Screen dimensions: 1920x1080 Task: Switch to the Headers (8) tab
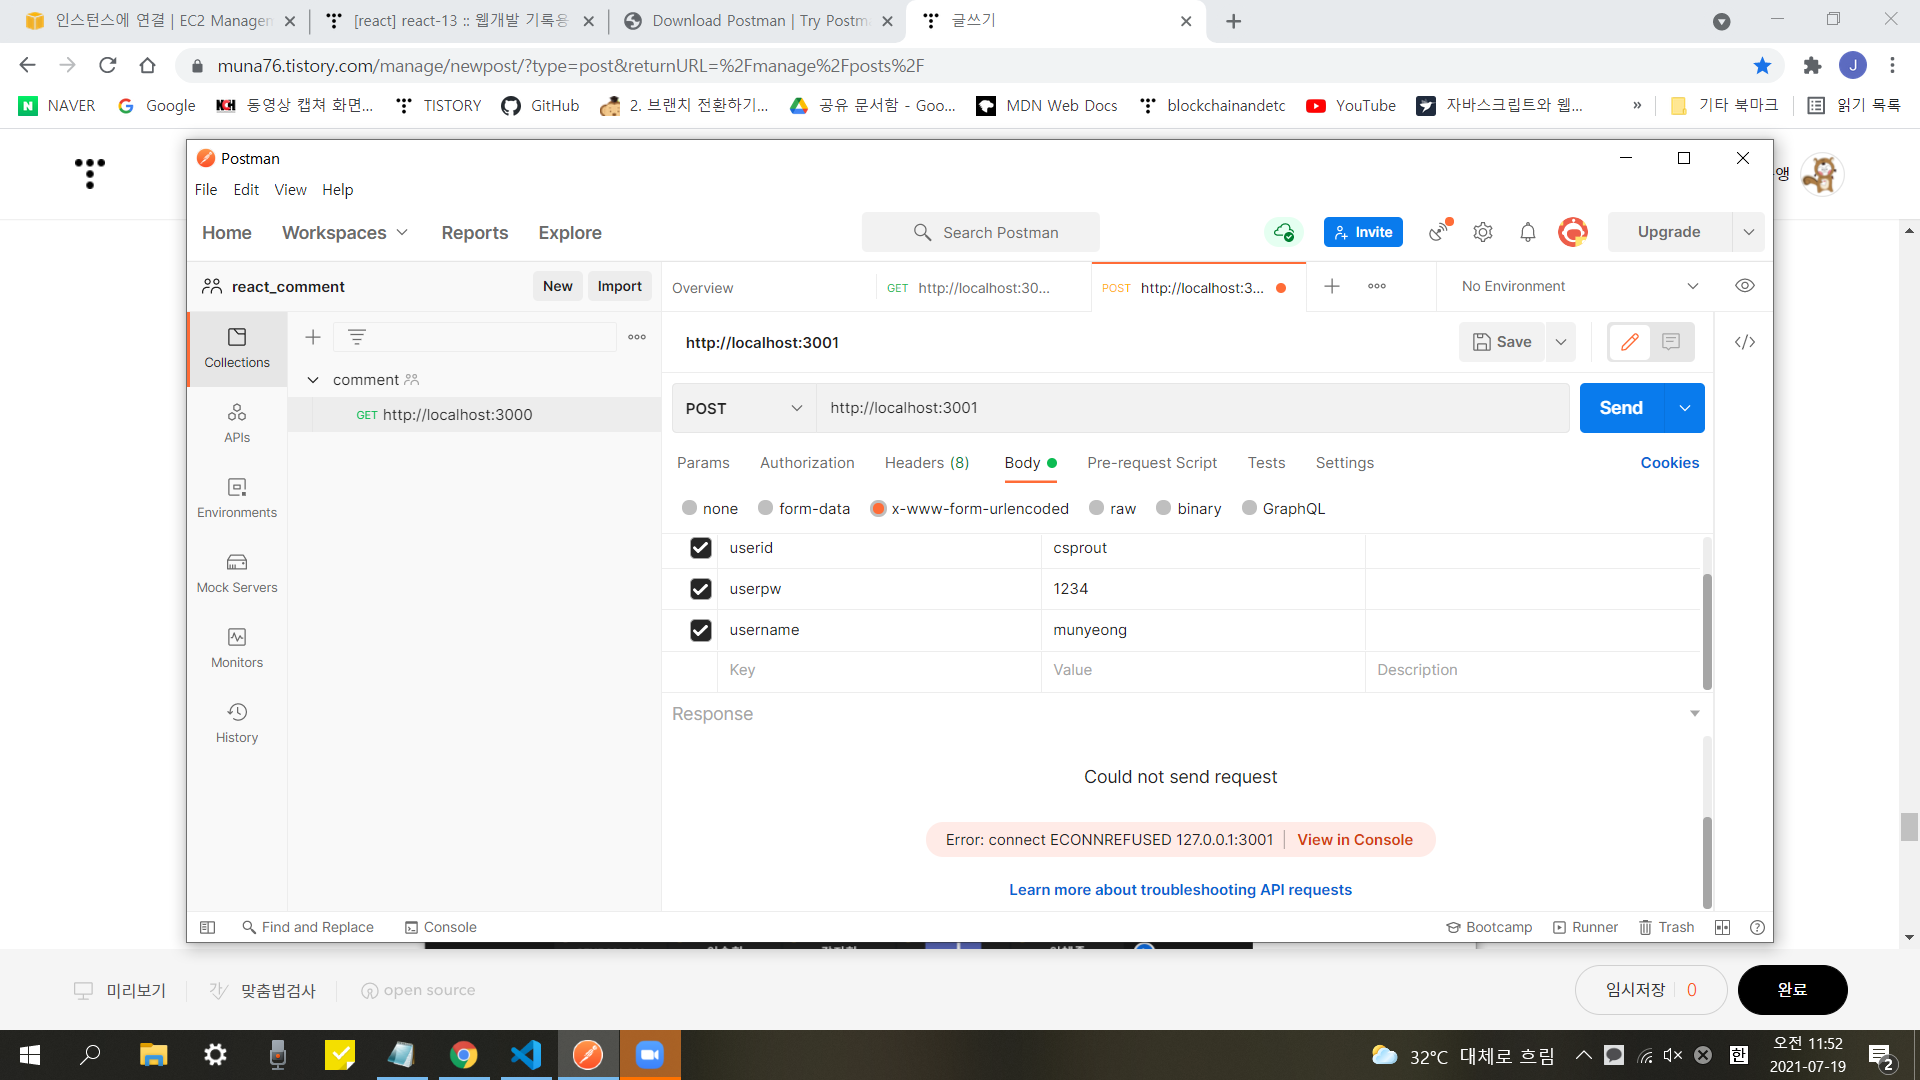pos(927,463)
